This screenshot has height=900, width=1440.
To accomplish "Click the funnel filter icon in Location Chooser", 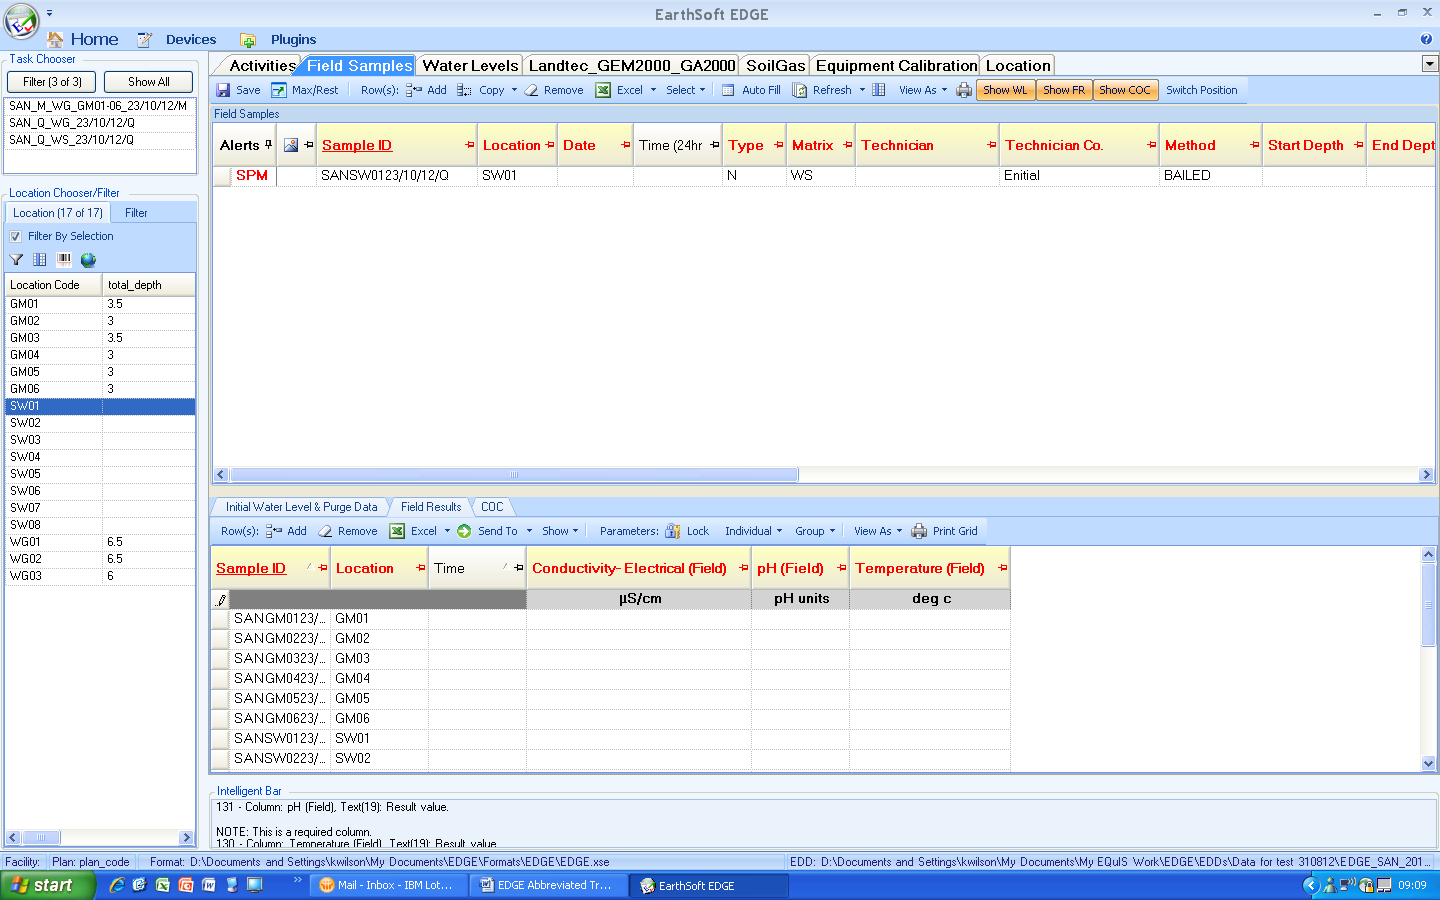I will point(16,260).
